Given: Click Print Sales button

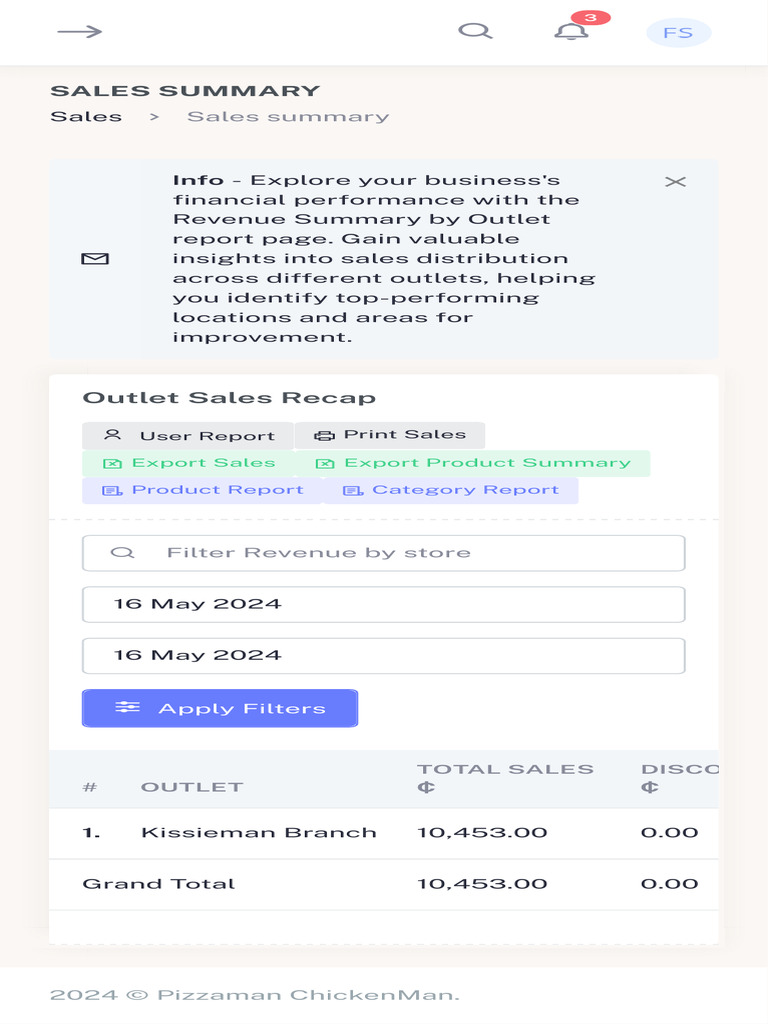Looking at the screenshot, I should [390, 435].
